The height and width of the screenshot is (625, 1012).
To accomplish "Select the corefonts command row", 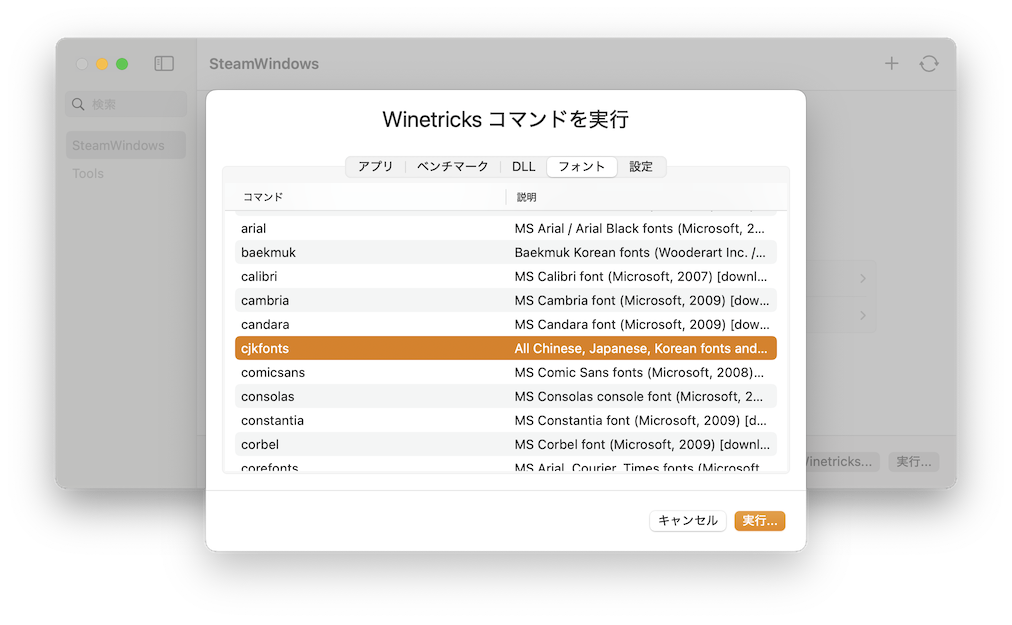I will (x=506, y=465).
